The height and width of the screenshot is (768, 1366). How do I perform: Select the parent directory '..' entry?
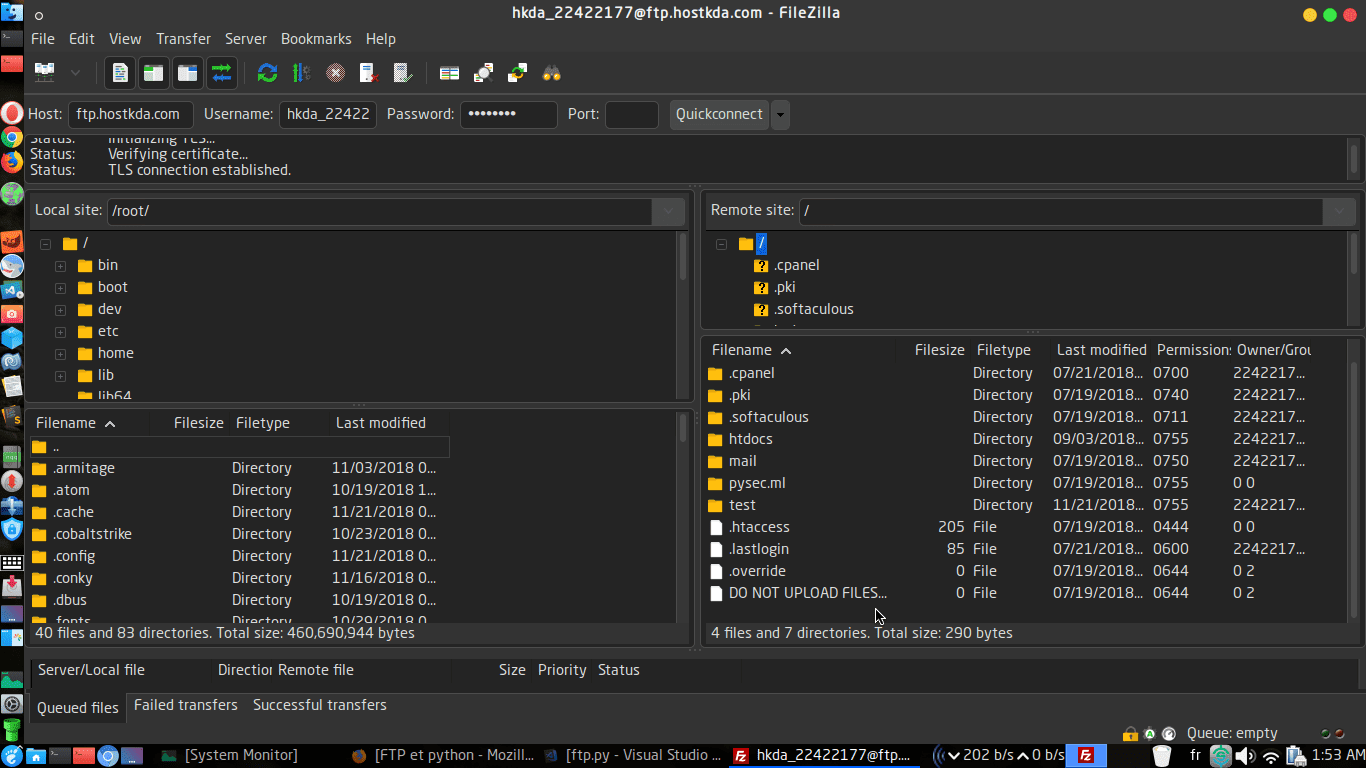tap(239, 446)
